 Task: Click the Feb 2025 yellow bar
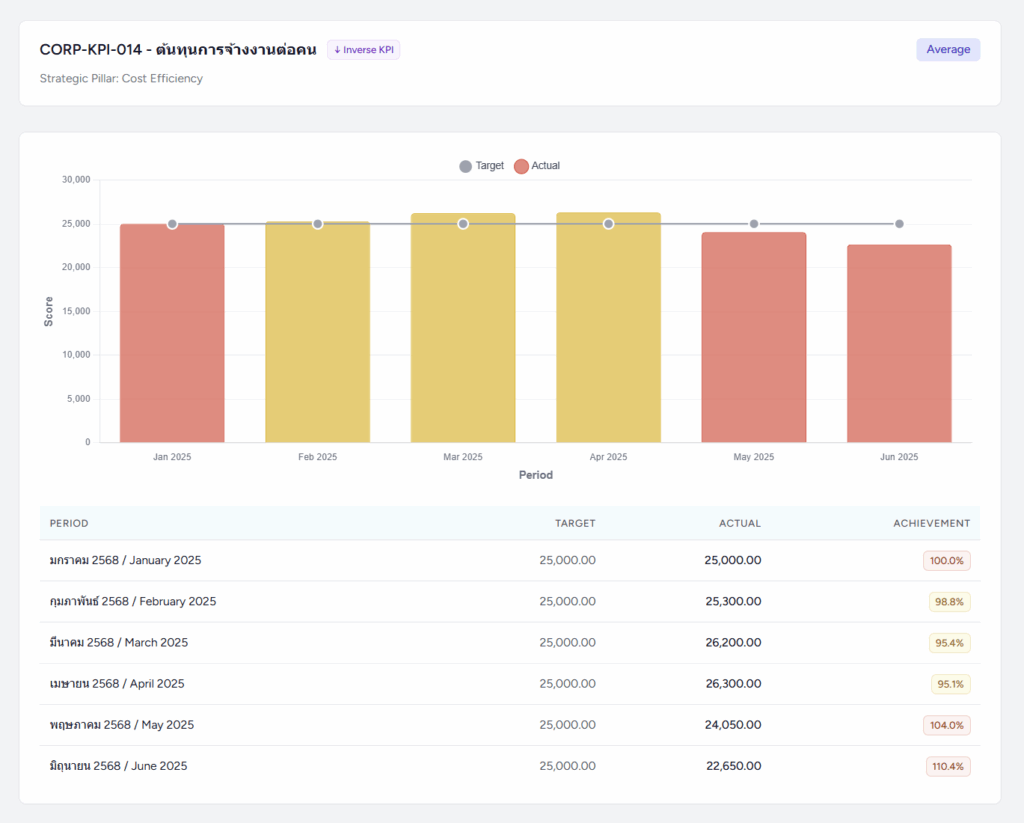point(317,335)
